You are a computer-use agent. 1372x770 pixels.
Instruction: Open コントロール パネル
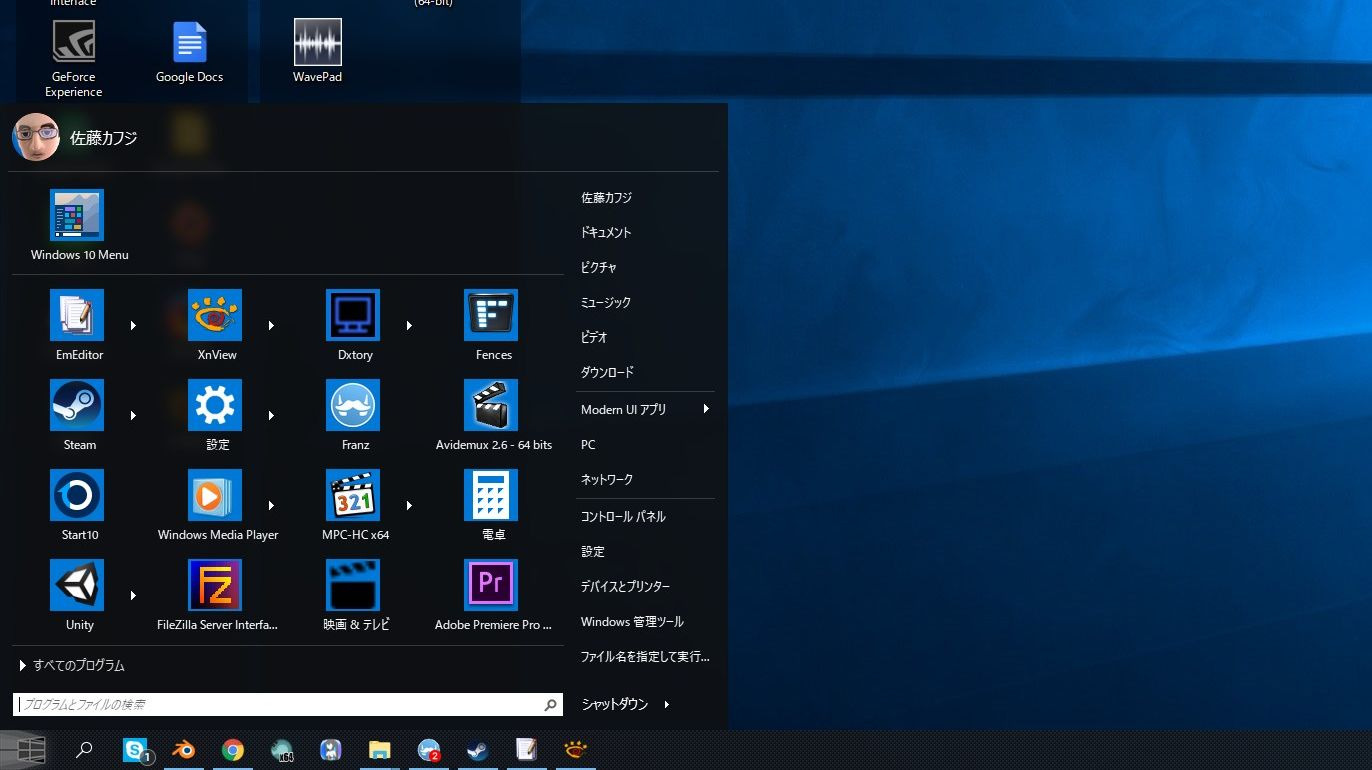click(623, 517)
